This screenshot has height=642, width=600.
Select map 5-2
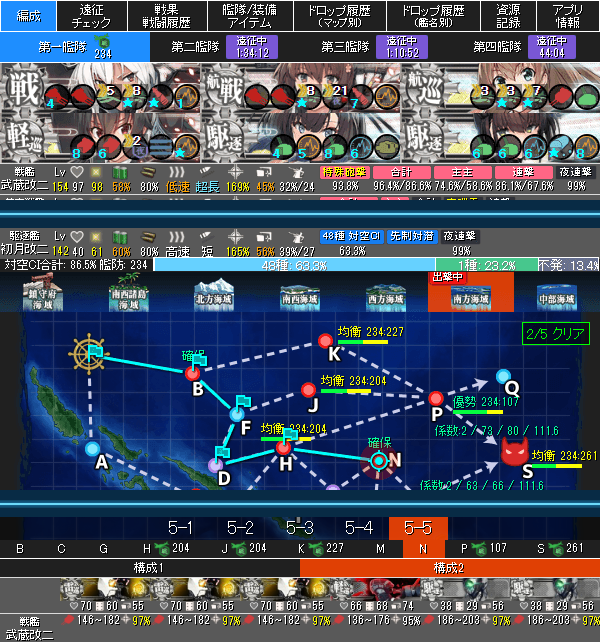click(x=240, y=528)
